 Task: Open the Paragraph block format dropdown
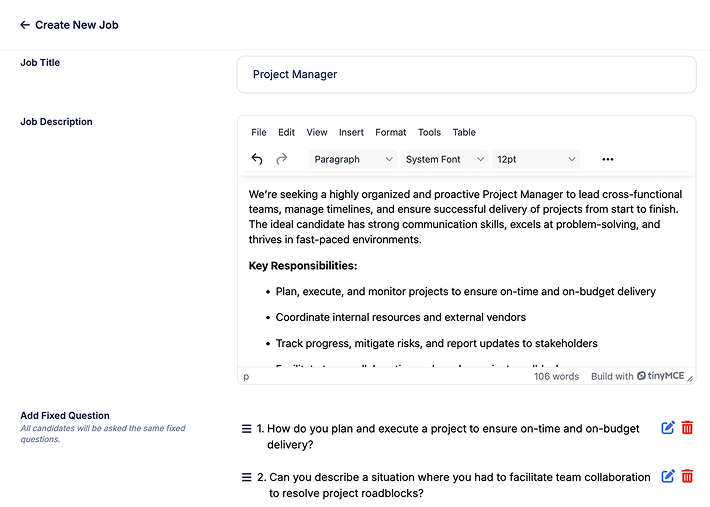pyautogui.click(x=353, y=159)
